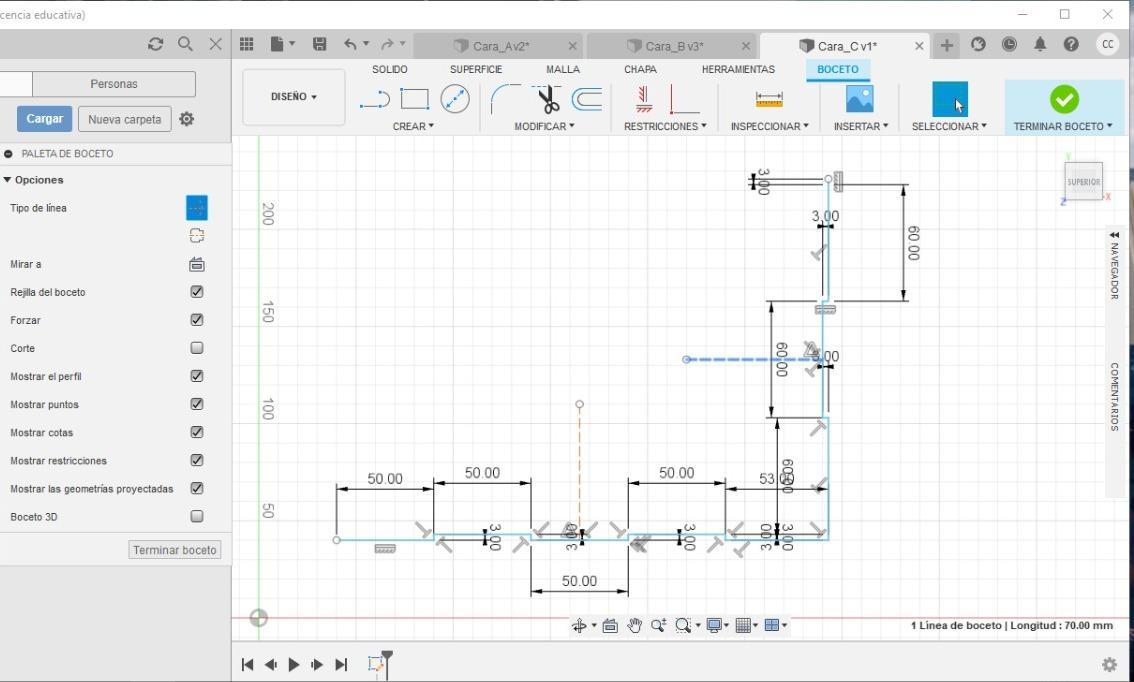The height and width of the screenshot is (682, 1134).
Task: Select the Pan hand tool
Action: [634, 626]
